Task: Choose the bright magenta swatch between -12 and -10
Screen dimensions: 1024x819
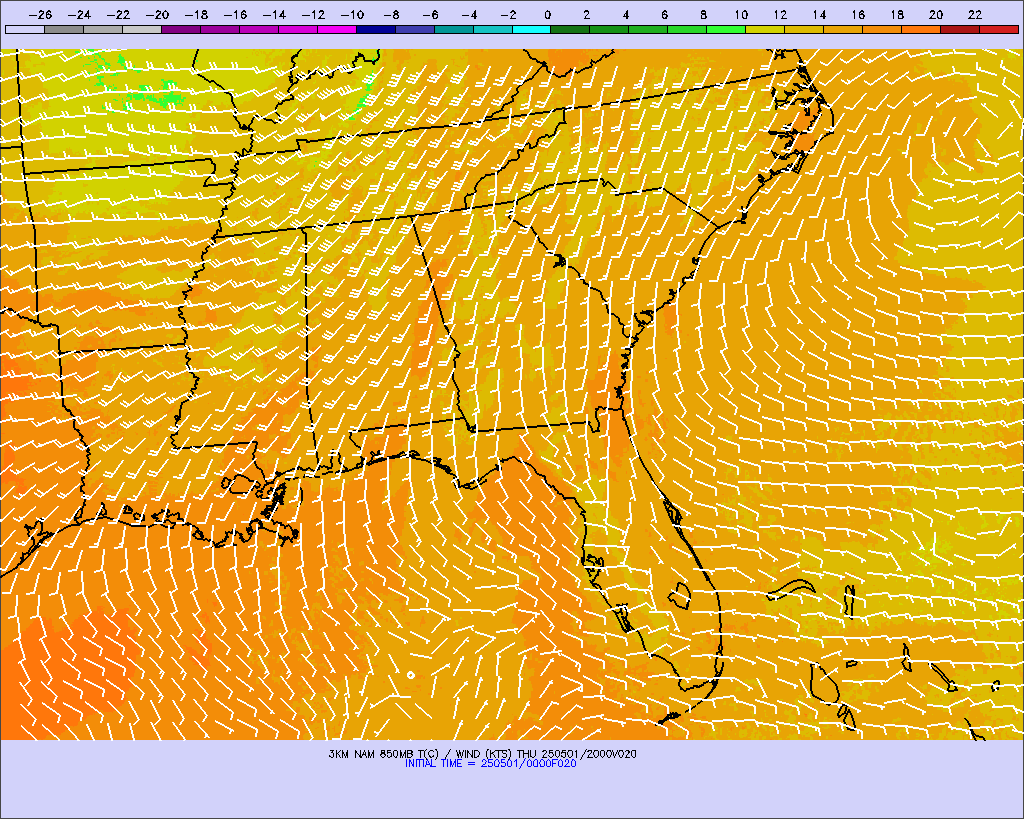Action: (x=337, y=29)
